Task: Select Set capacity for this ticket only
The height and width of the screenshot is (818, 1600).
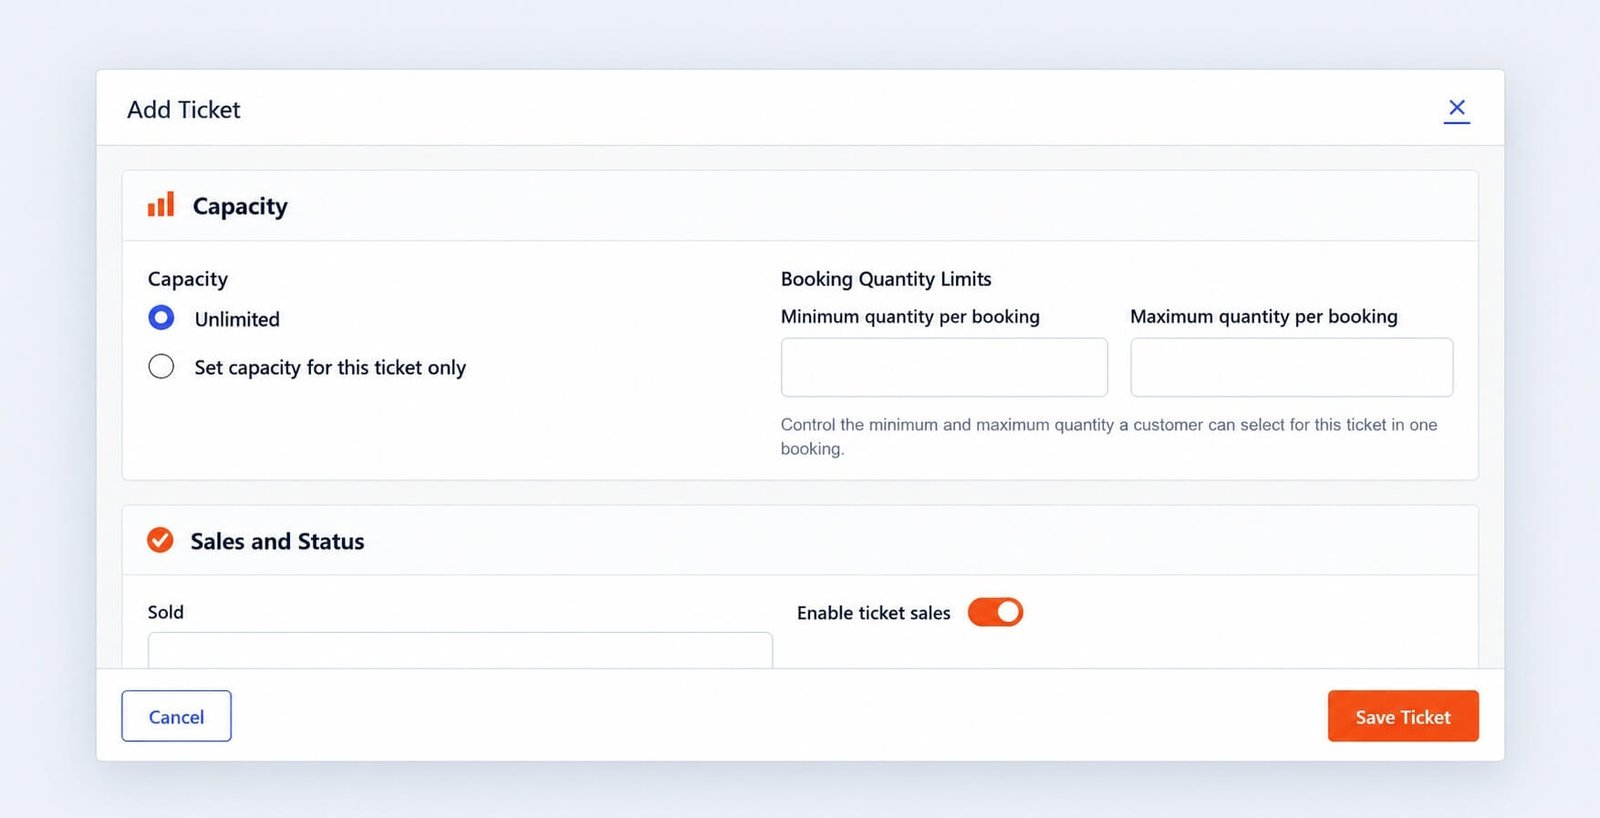Action: point(161,367)
